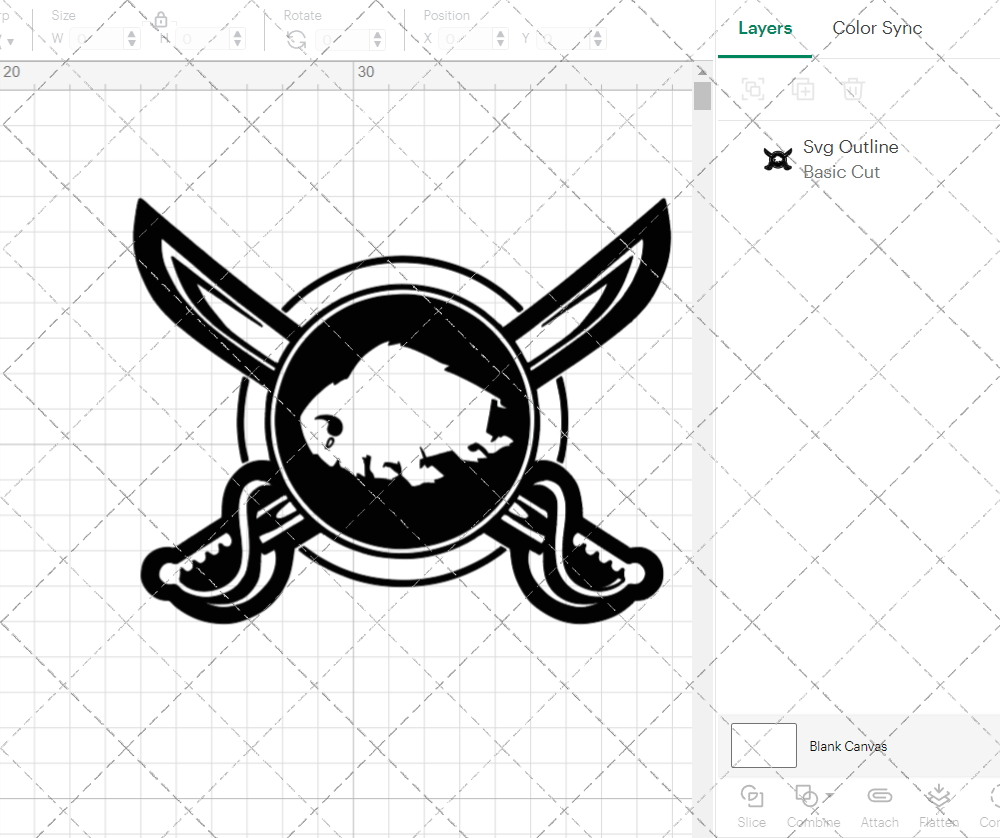Click the rotate refresh icon in the toolbar
The image size is (1000, 838).
tap(295, 37)
